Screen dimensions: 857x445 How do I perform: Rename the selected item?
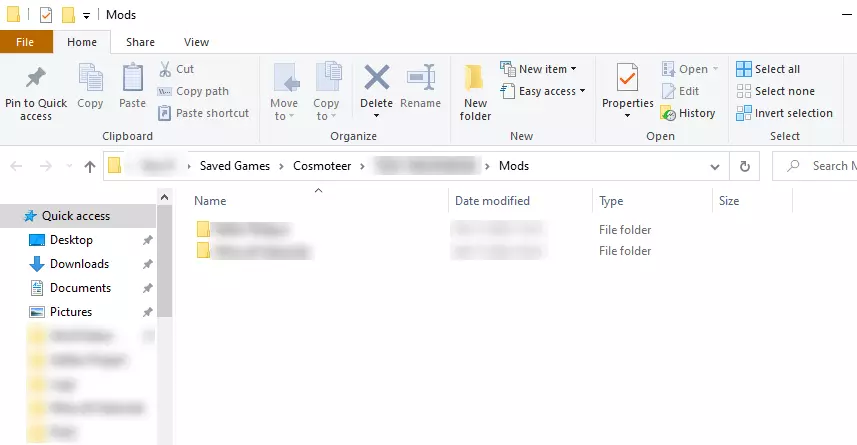(420, 86)
